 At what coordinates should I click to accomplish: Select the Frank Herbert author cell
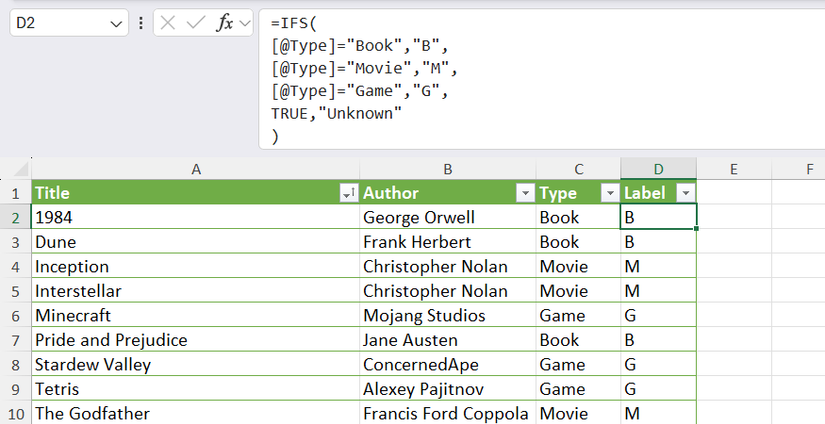pos(448,242)
